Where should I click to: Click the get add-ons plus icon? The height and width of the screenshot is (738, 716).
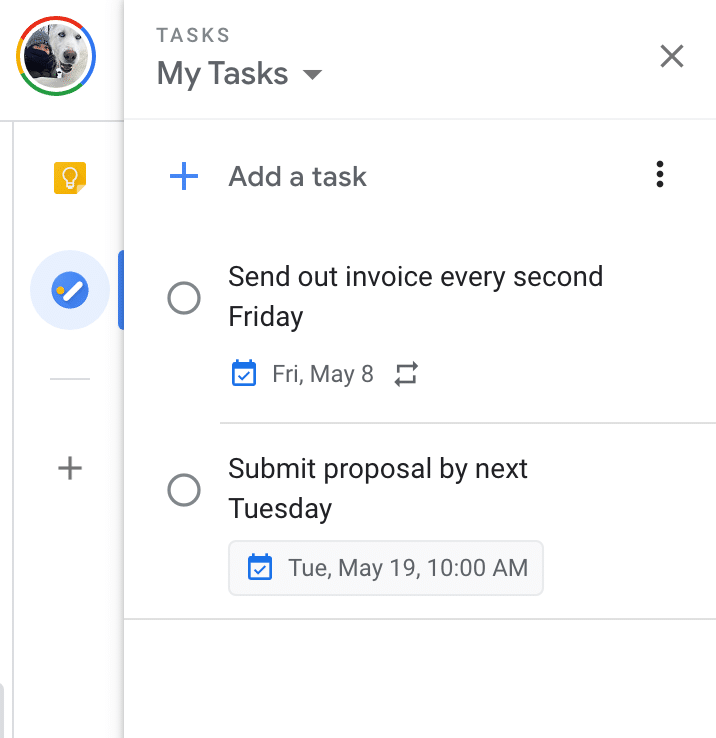[70, 468]
